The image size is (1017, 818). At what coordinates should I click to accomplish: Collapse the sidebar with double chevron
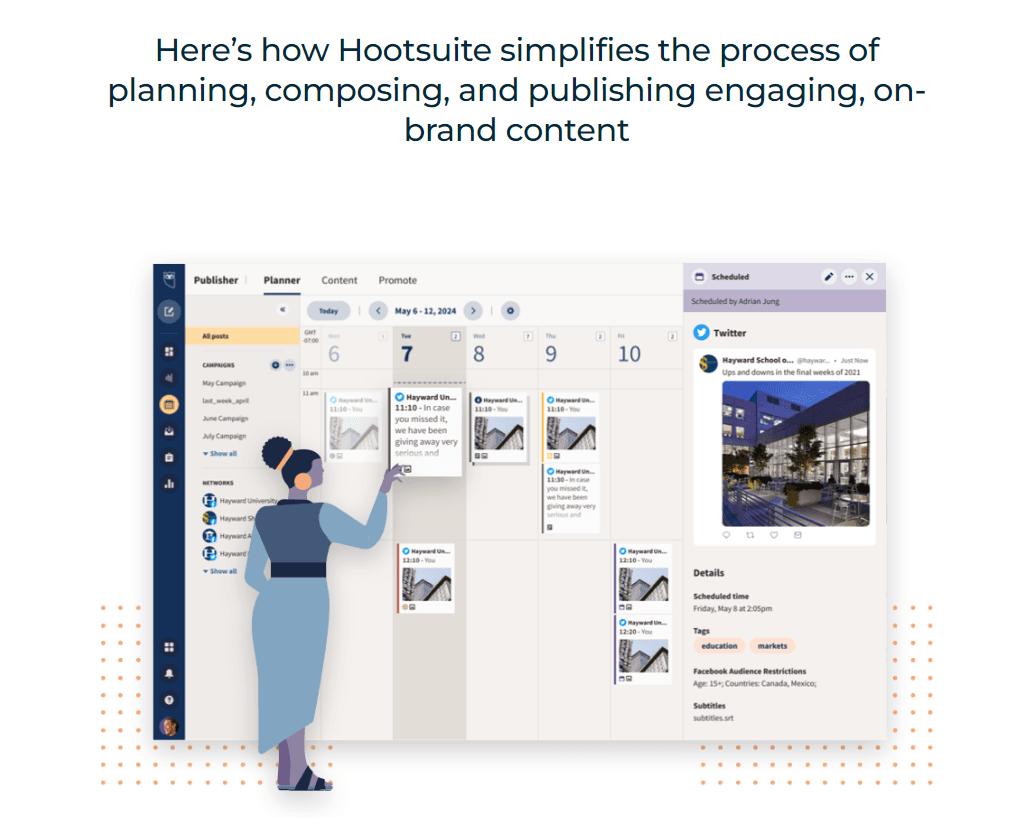click(282, 311)
